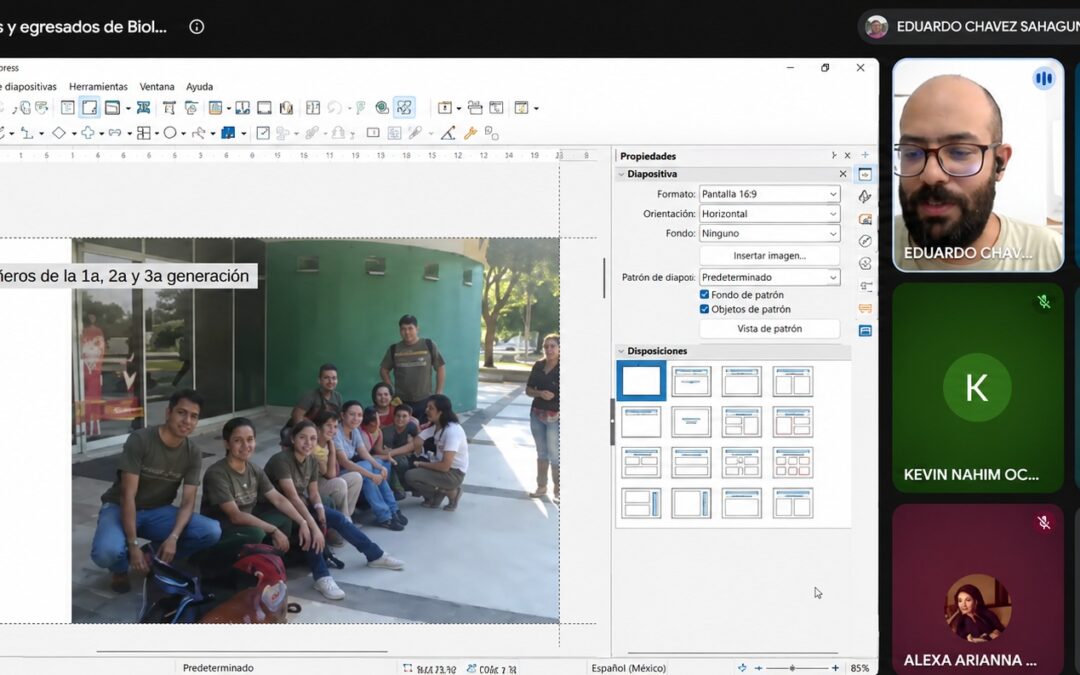
Task: Close the Diapositiva panel section
Action: click(842, 174)
